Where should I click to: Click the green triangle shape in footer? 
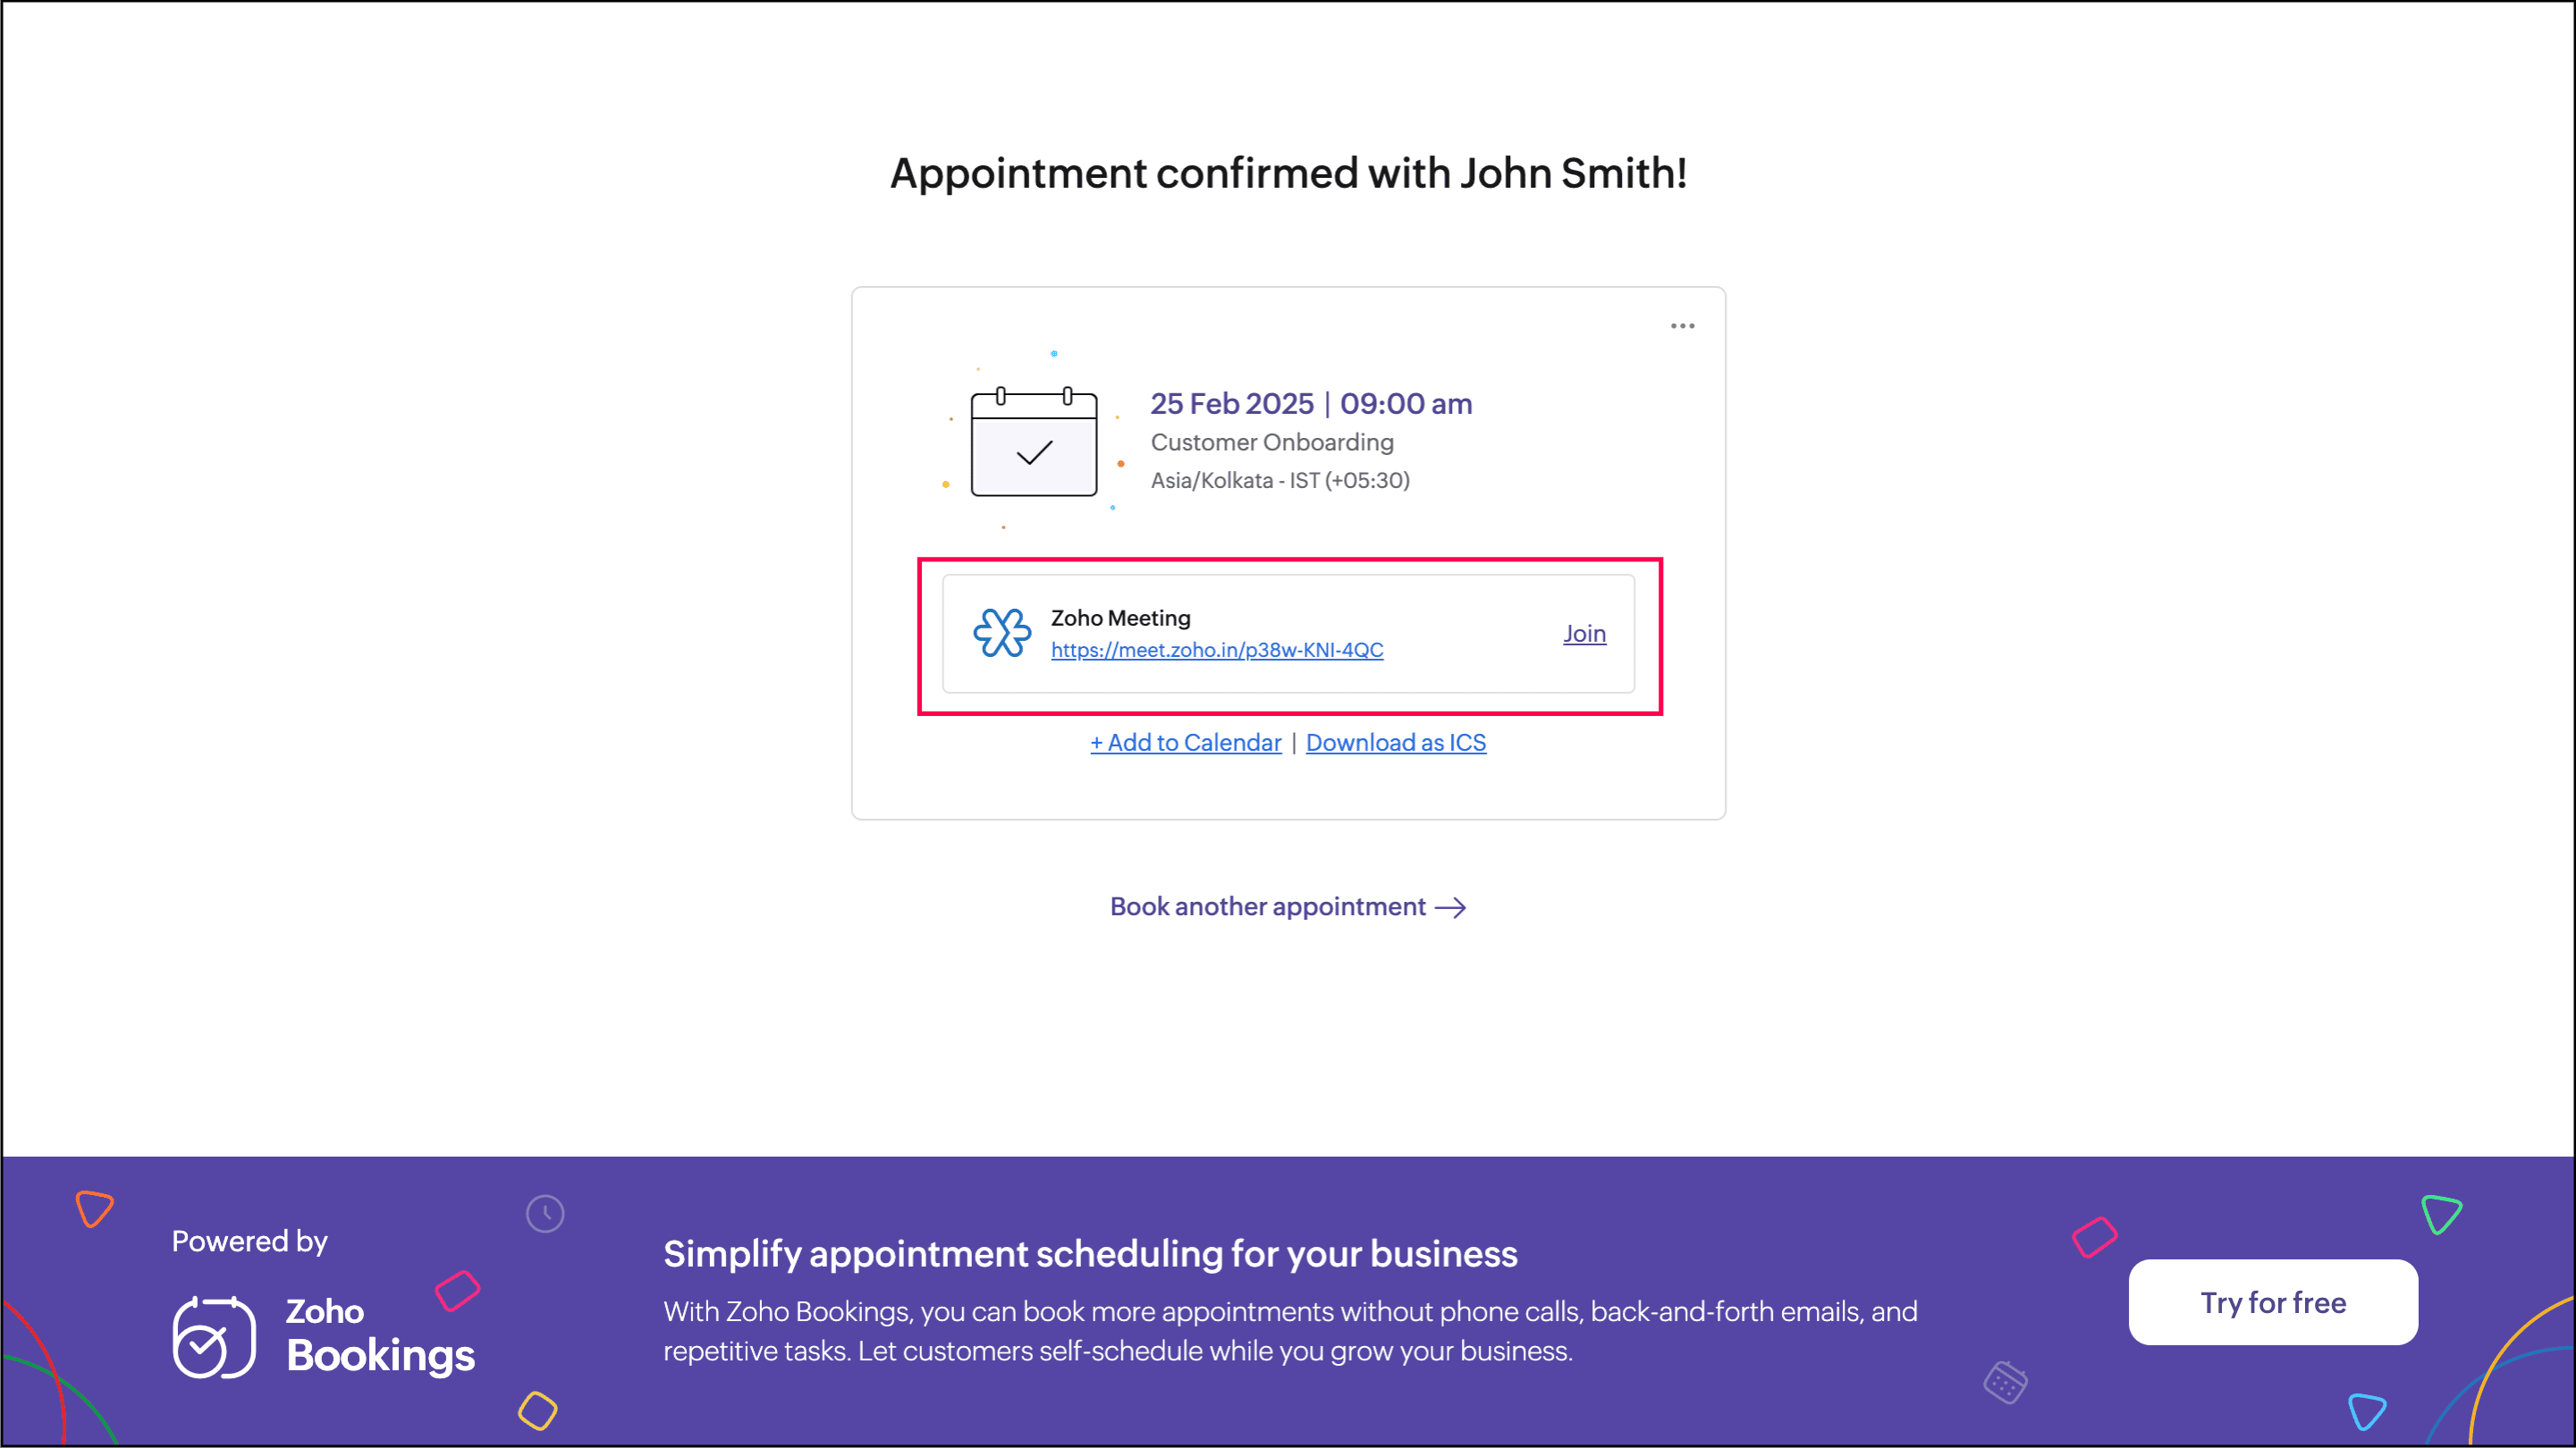point(2440,1214)
